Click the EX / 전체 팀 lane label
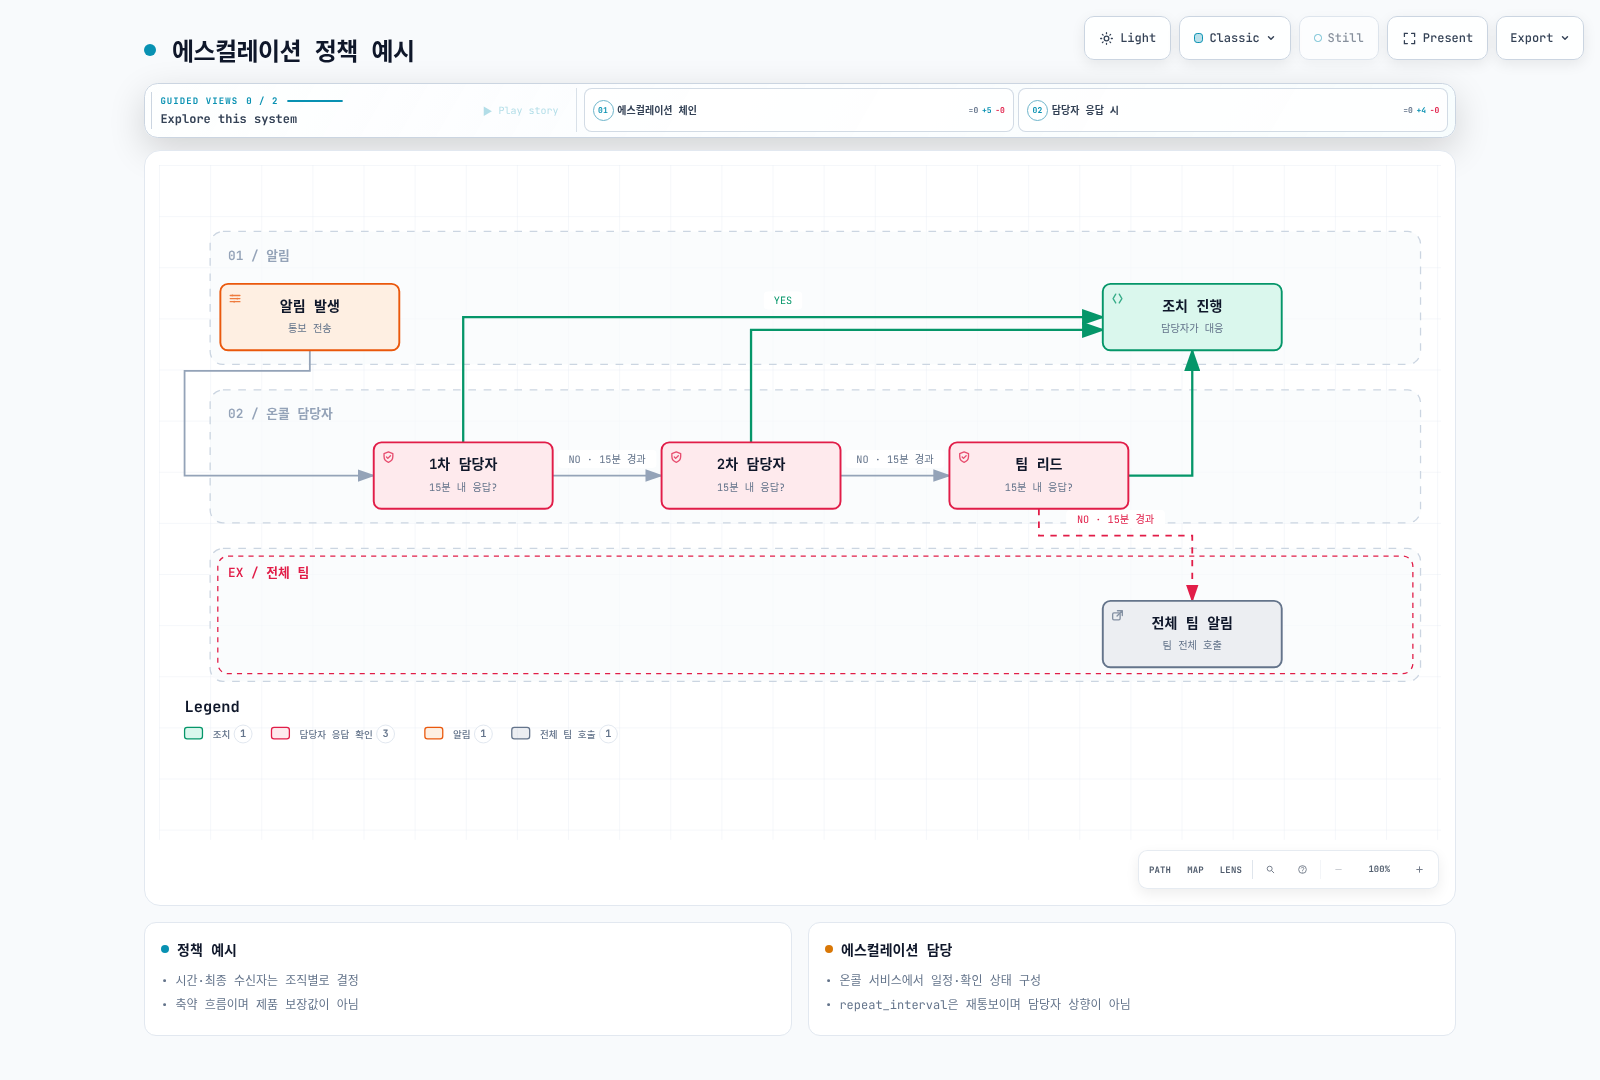 [269, 573]
